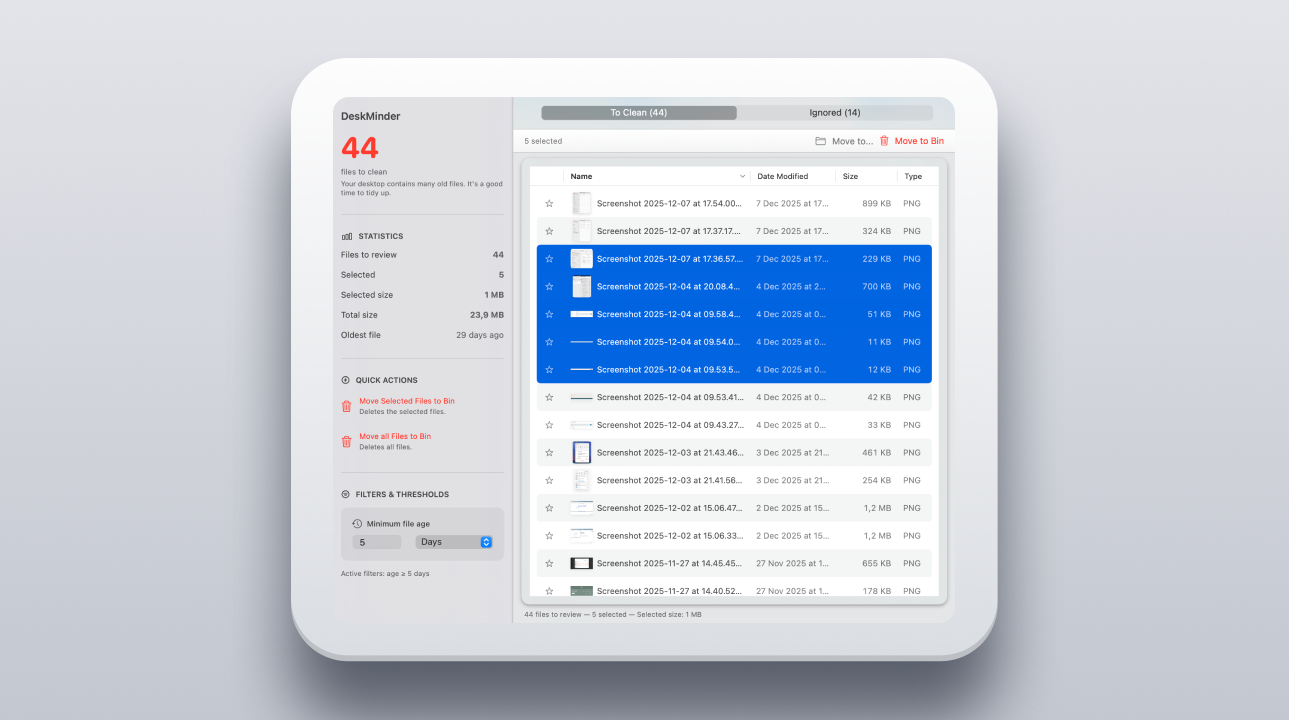Click the thumbnail of Screenshot 2025-12-03 at 21.43

coord(581,452)
